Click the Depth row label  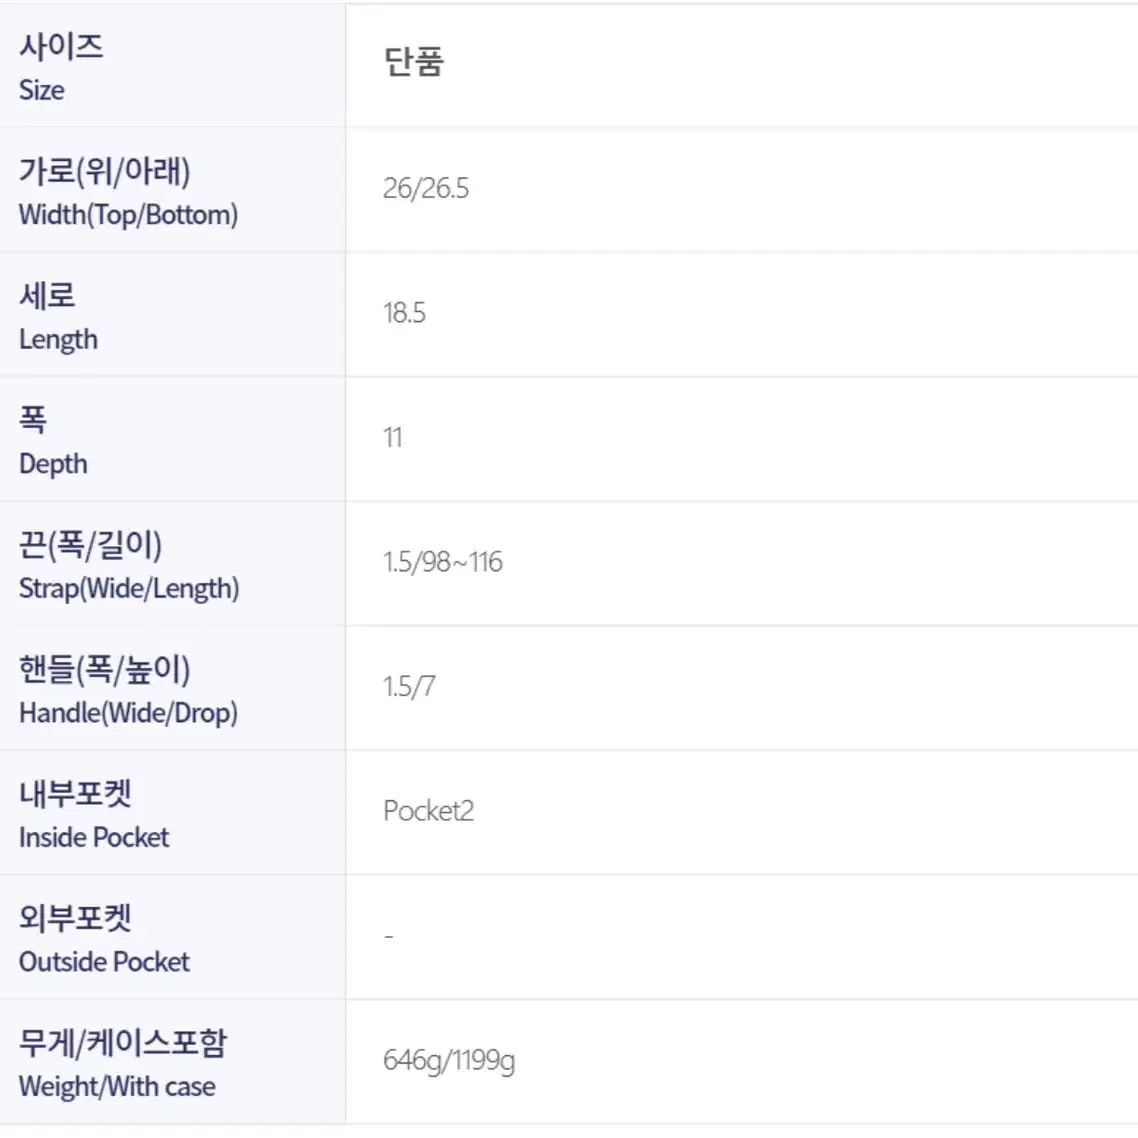pyautogui.click(x=53, y=464)
